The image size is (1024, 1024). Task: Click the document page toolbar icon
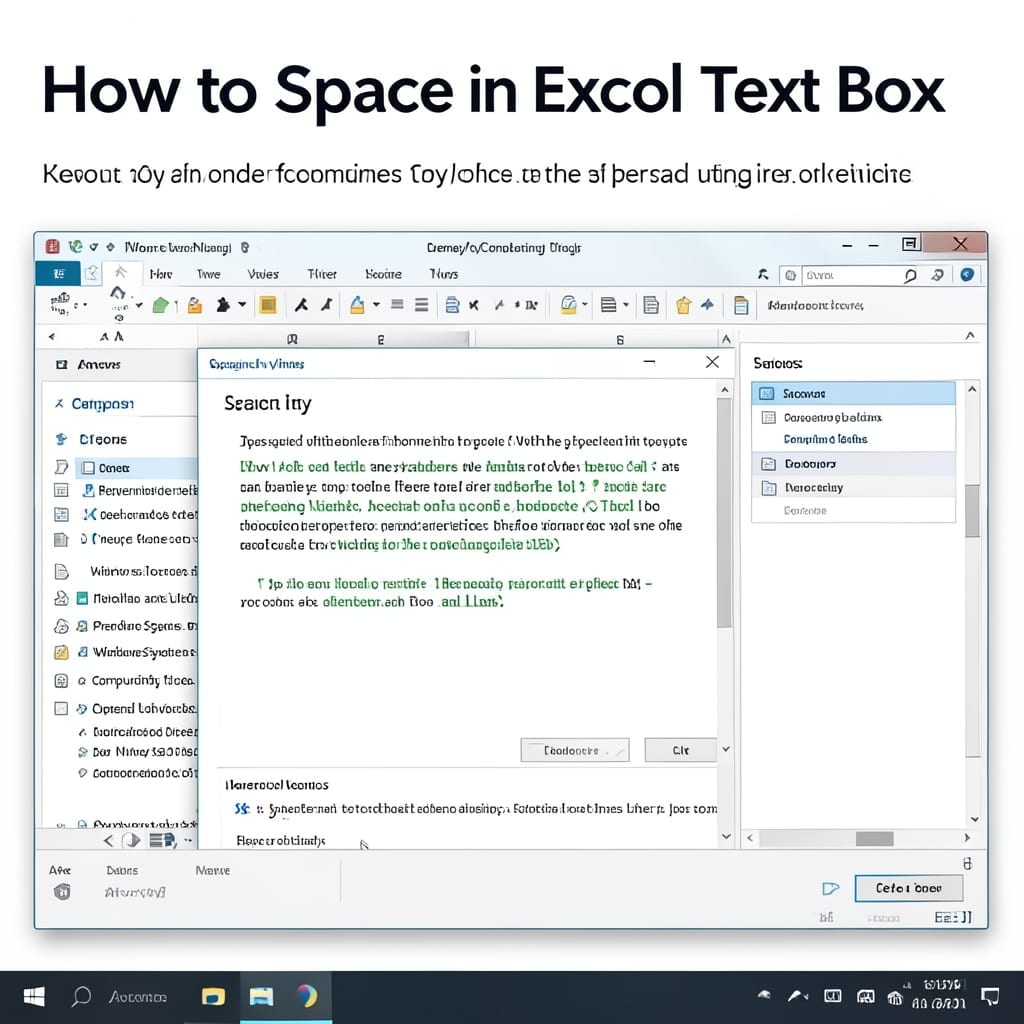pyautogui.click(x=651, y=305)
